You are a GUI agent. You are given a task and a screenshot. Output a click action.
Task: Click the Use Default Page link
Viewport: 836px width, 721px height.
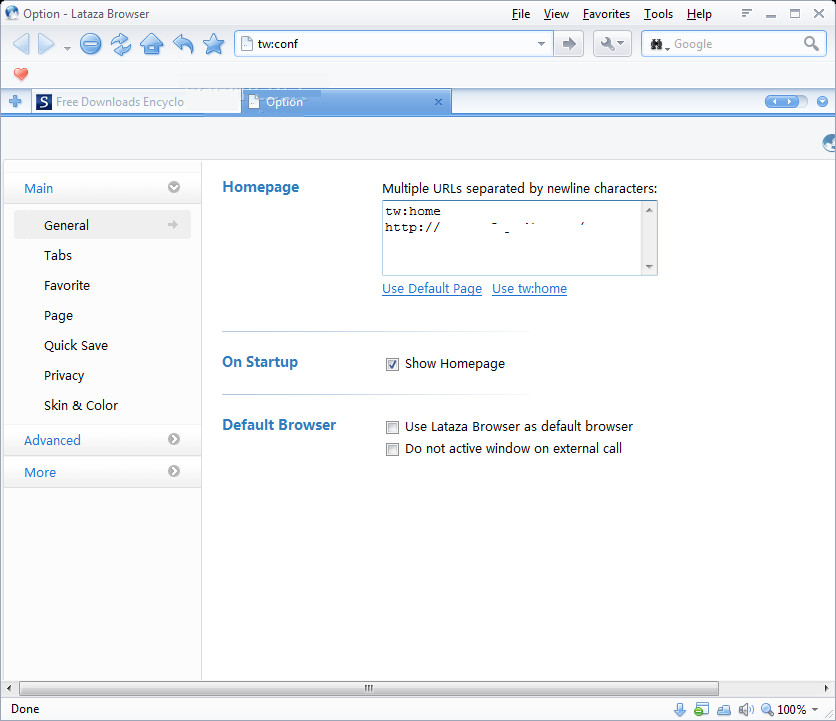[432, 289]
